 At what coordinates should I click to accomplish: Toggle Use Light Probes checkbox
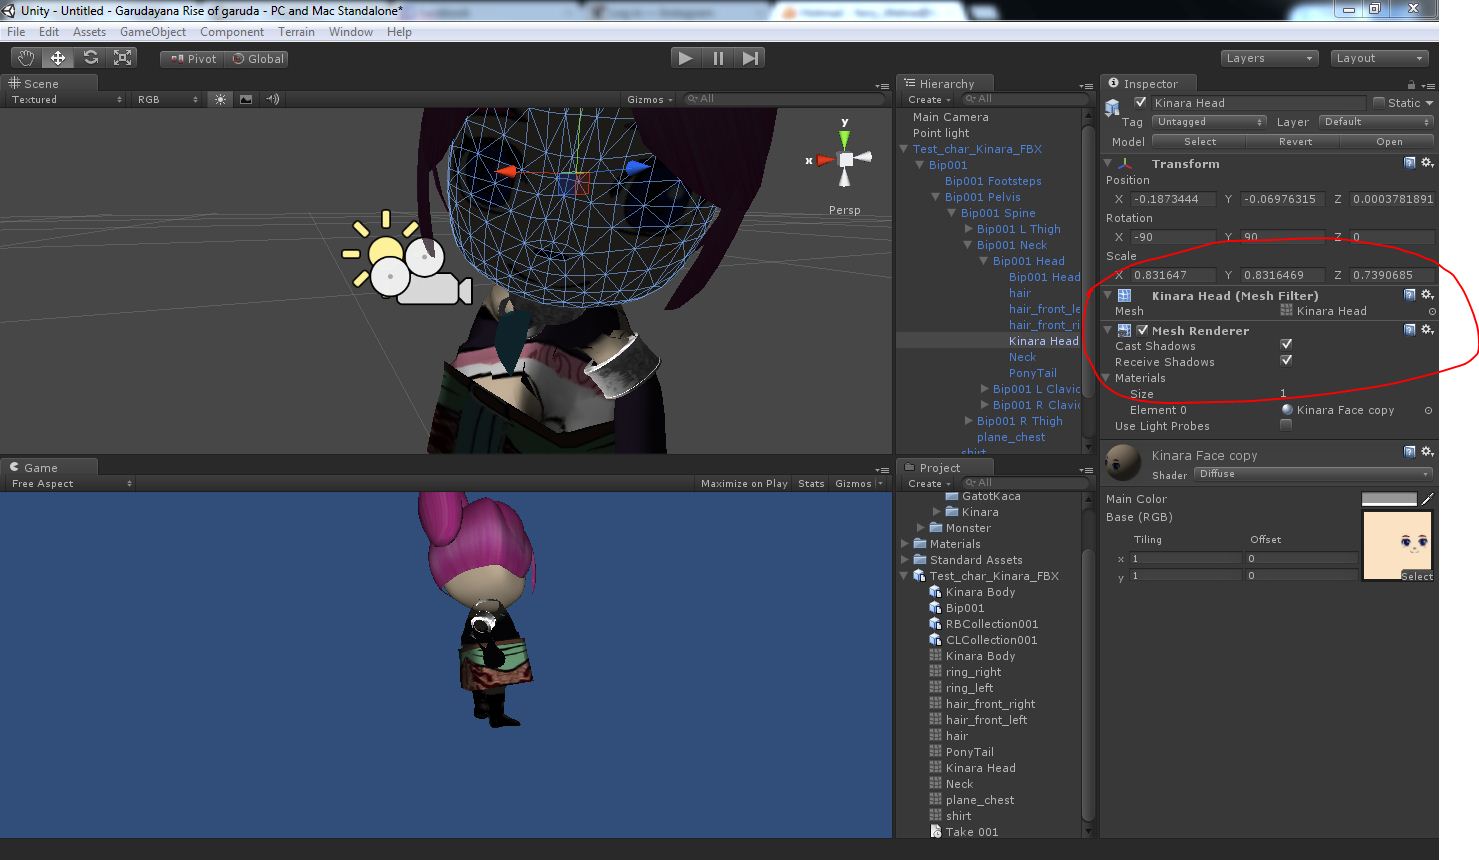click(1286, 425)
